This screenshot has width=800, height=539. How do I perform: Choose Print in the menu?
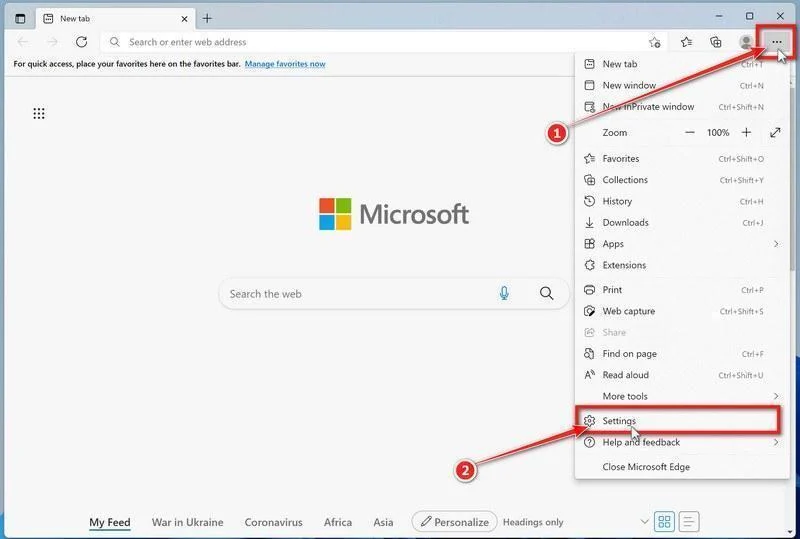click(682, 290)
